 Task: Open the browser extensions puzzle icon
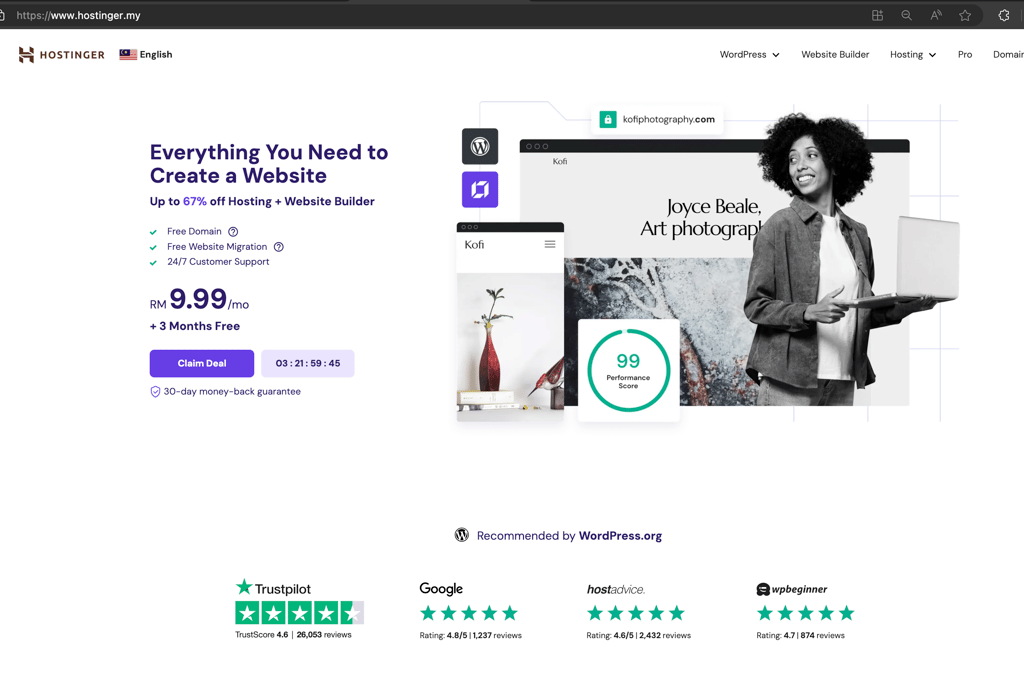coord(1004,15)
